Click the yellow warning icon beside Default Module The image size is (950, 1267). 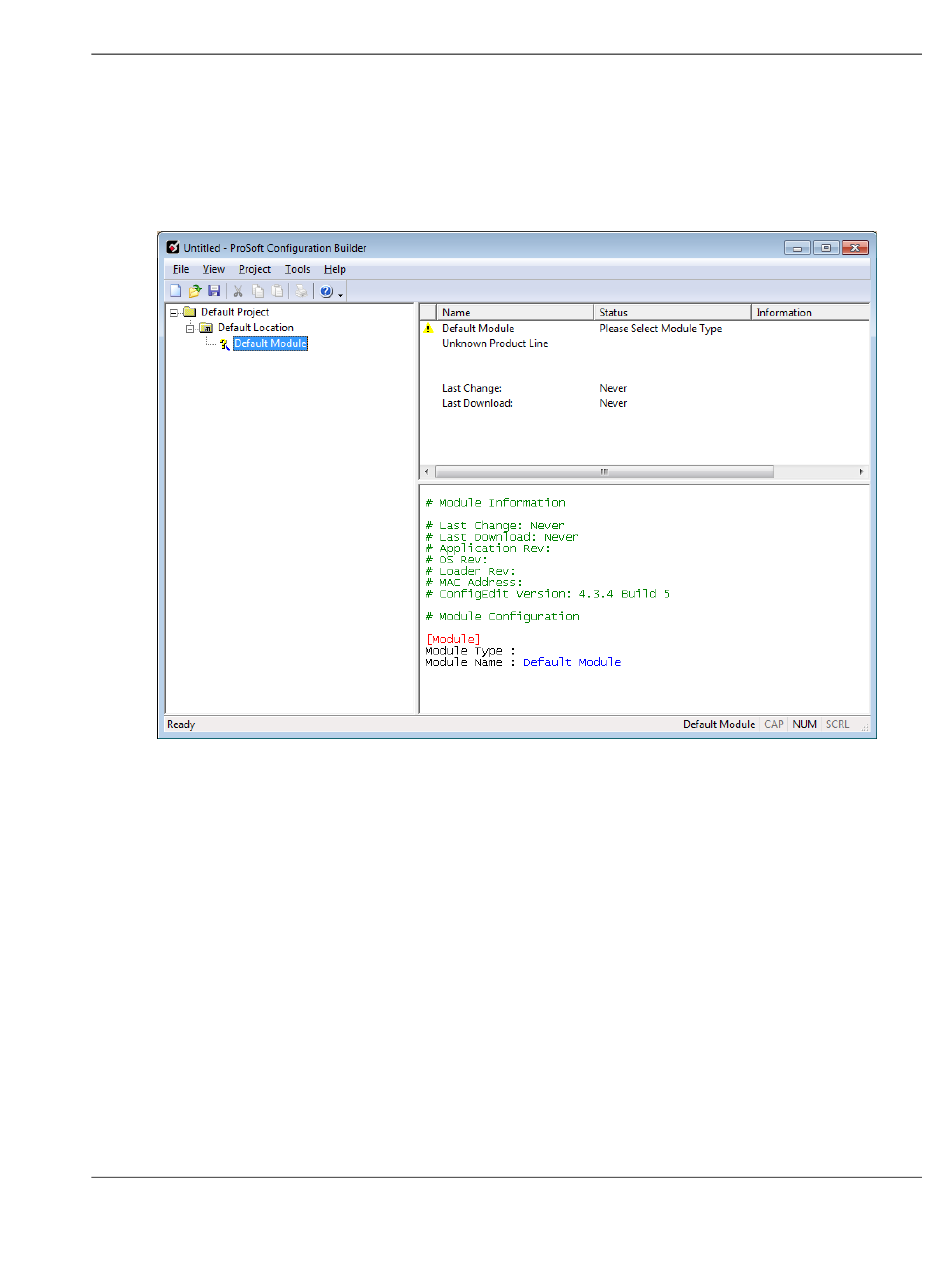[x=428, y=328]
